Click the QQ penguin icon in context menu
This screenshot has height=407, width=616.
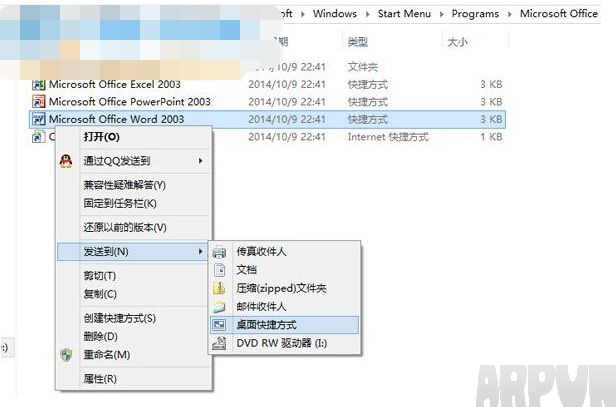pos(66,161)
